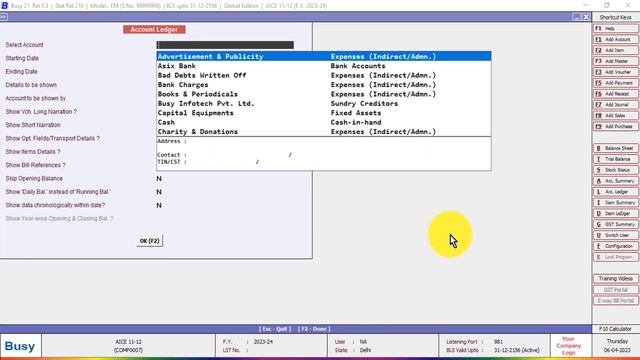Click the Add Master shortcut
The height and width of the screenshot is (360, 640).
point(616,61)
